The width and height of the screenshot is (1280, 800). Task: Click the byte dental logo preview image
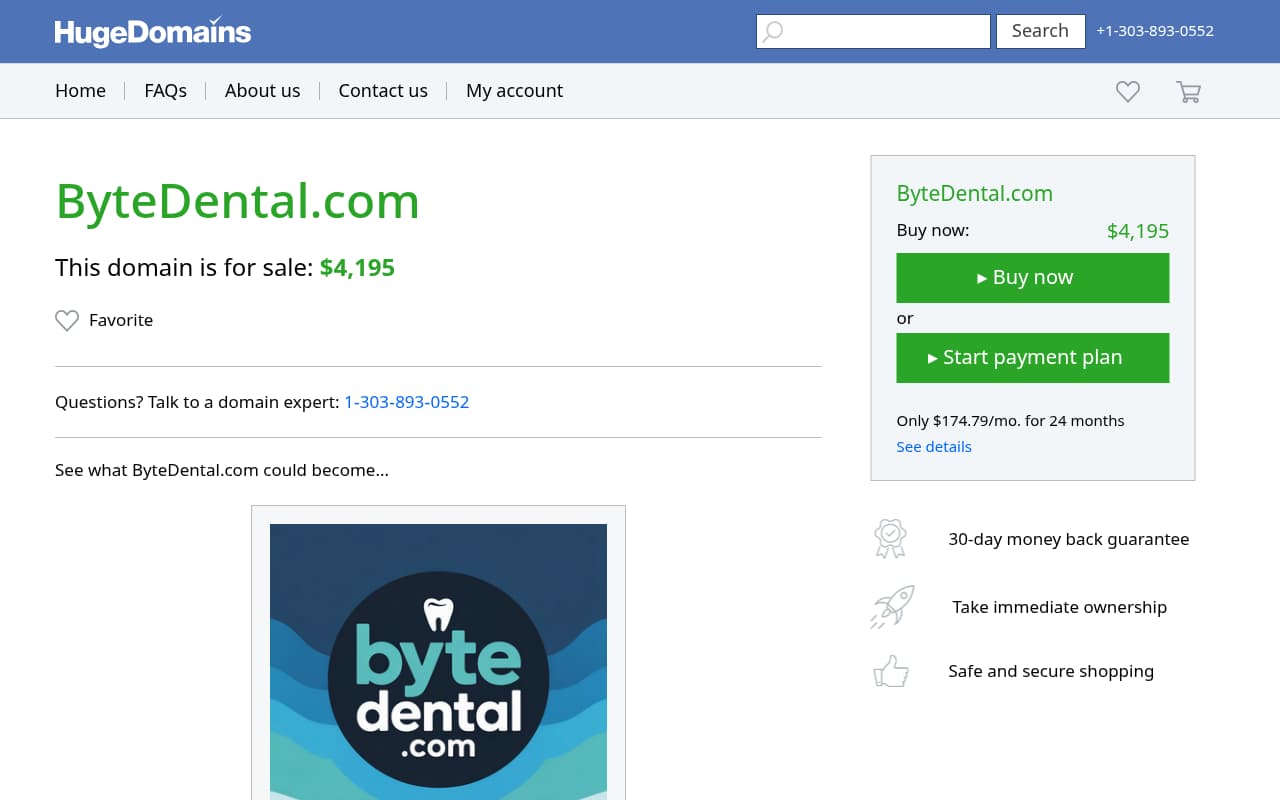click(x=438, y=661)
